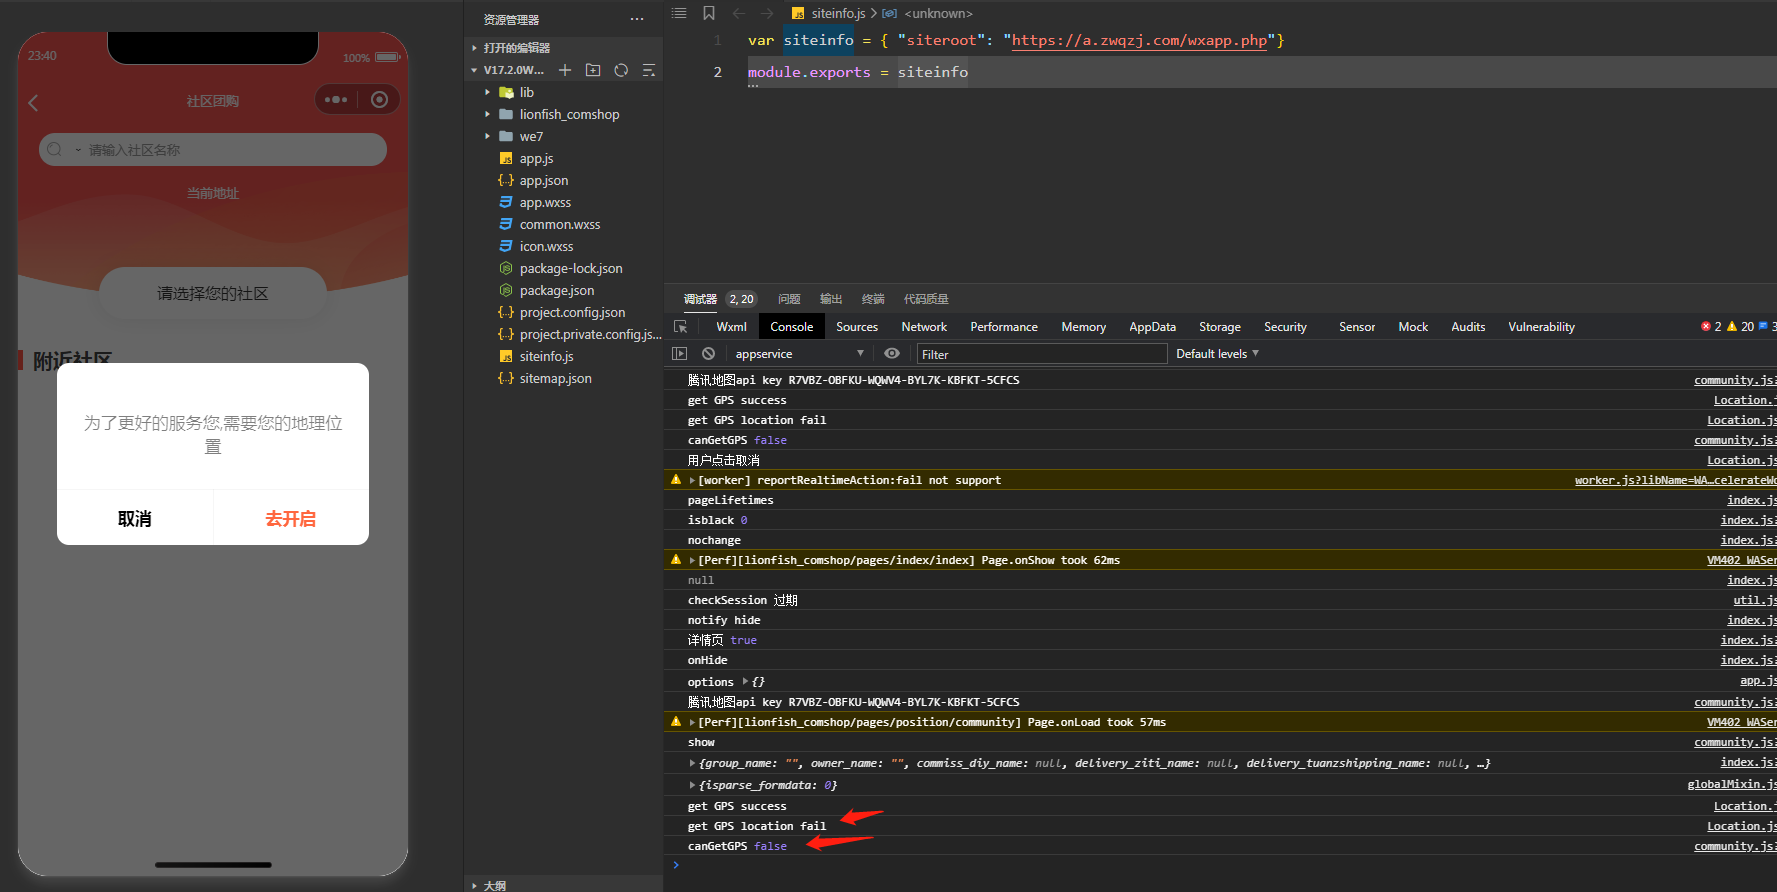Open the worker.js source link in console
The width and height of the screenshot is (1777, 892).
point(1676,480)
